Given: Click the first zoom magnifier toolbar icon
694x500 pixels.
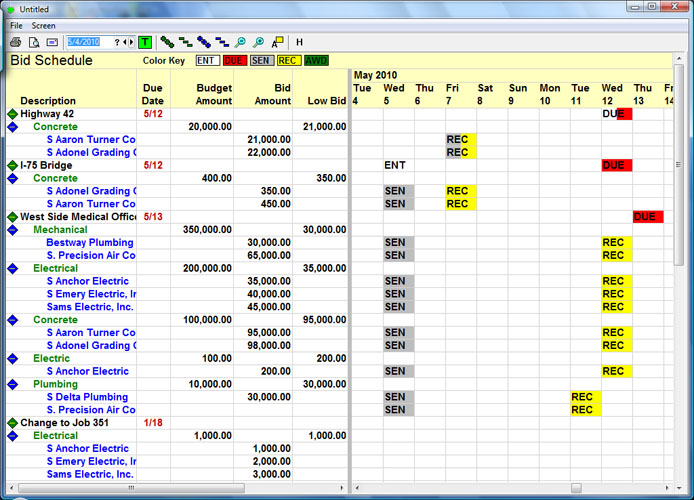Looking at the screenshot, I should [240, 42].
